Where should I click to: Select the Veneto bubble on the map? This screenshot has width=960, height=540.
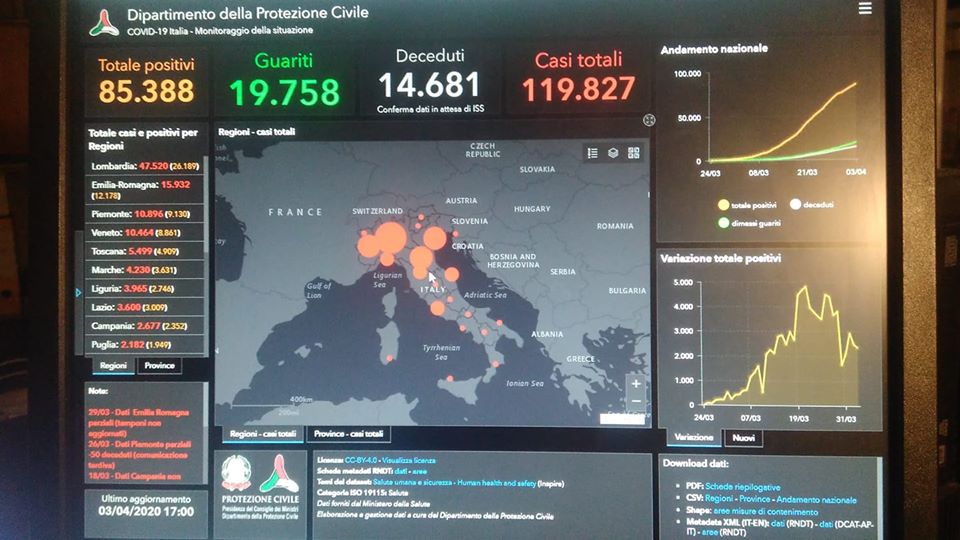point(435,238)
